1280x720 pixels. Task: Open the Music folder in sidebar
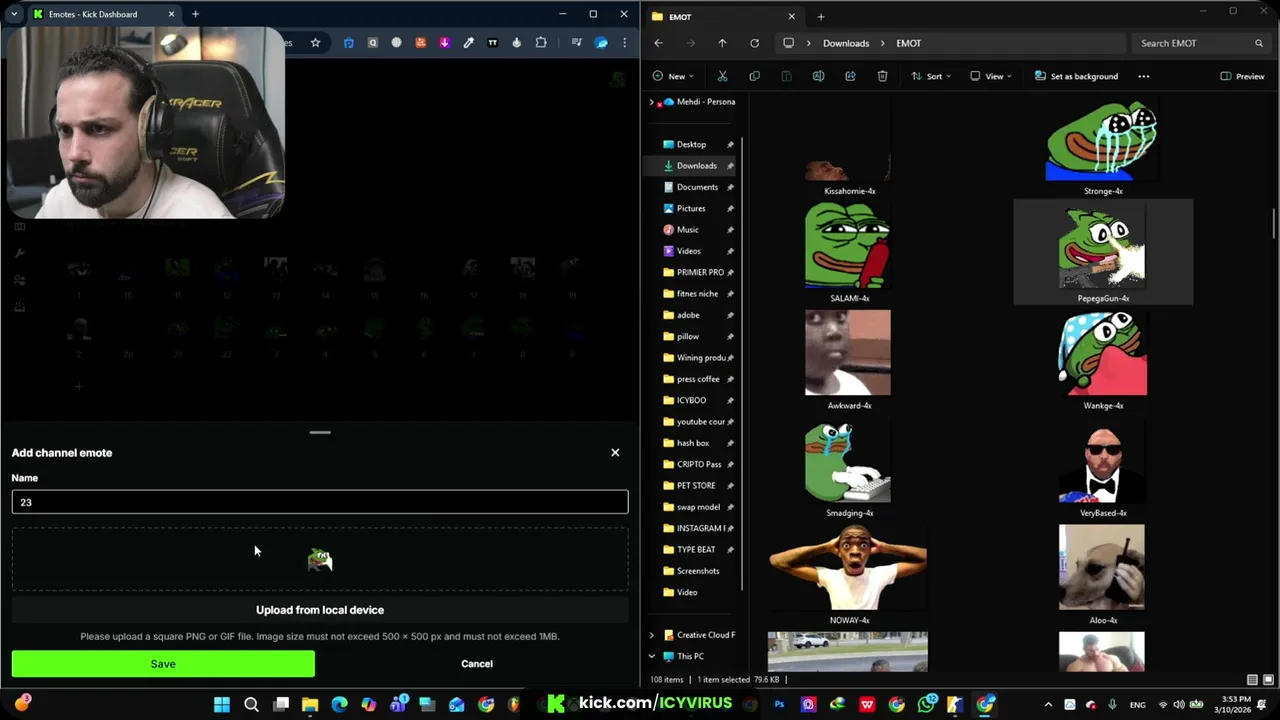(x=688, y=230)
